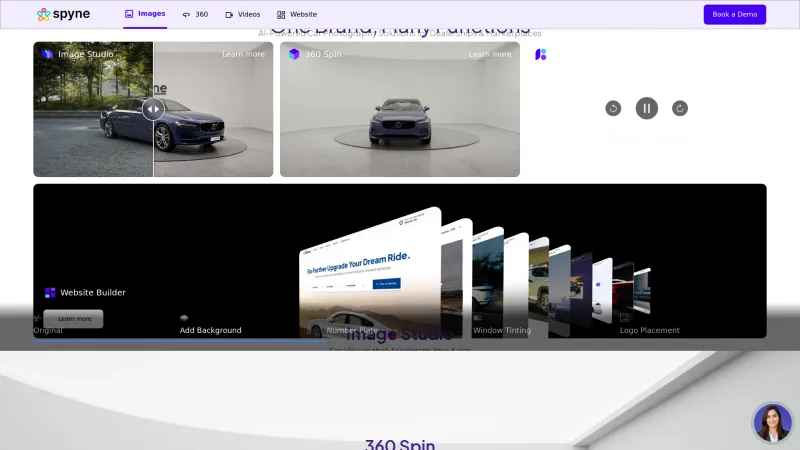Click the rotate counter-clockwise control
Screen dimensions: 800x450
613,108
